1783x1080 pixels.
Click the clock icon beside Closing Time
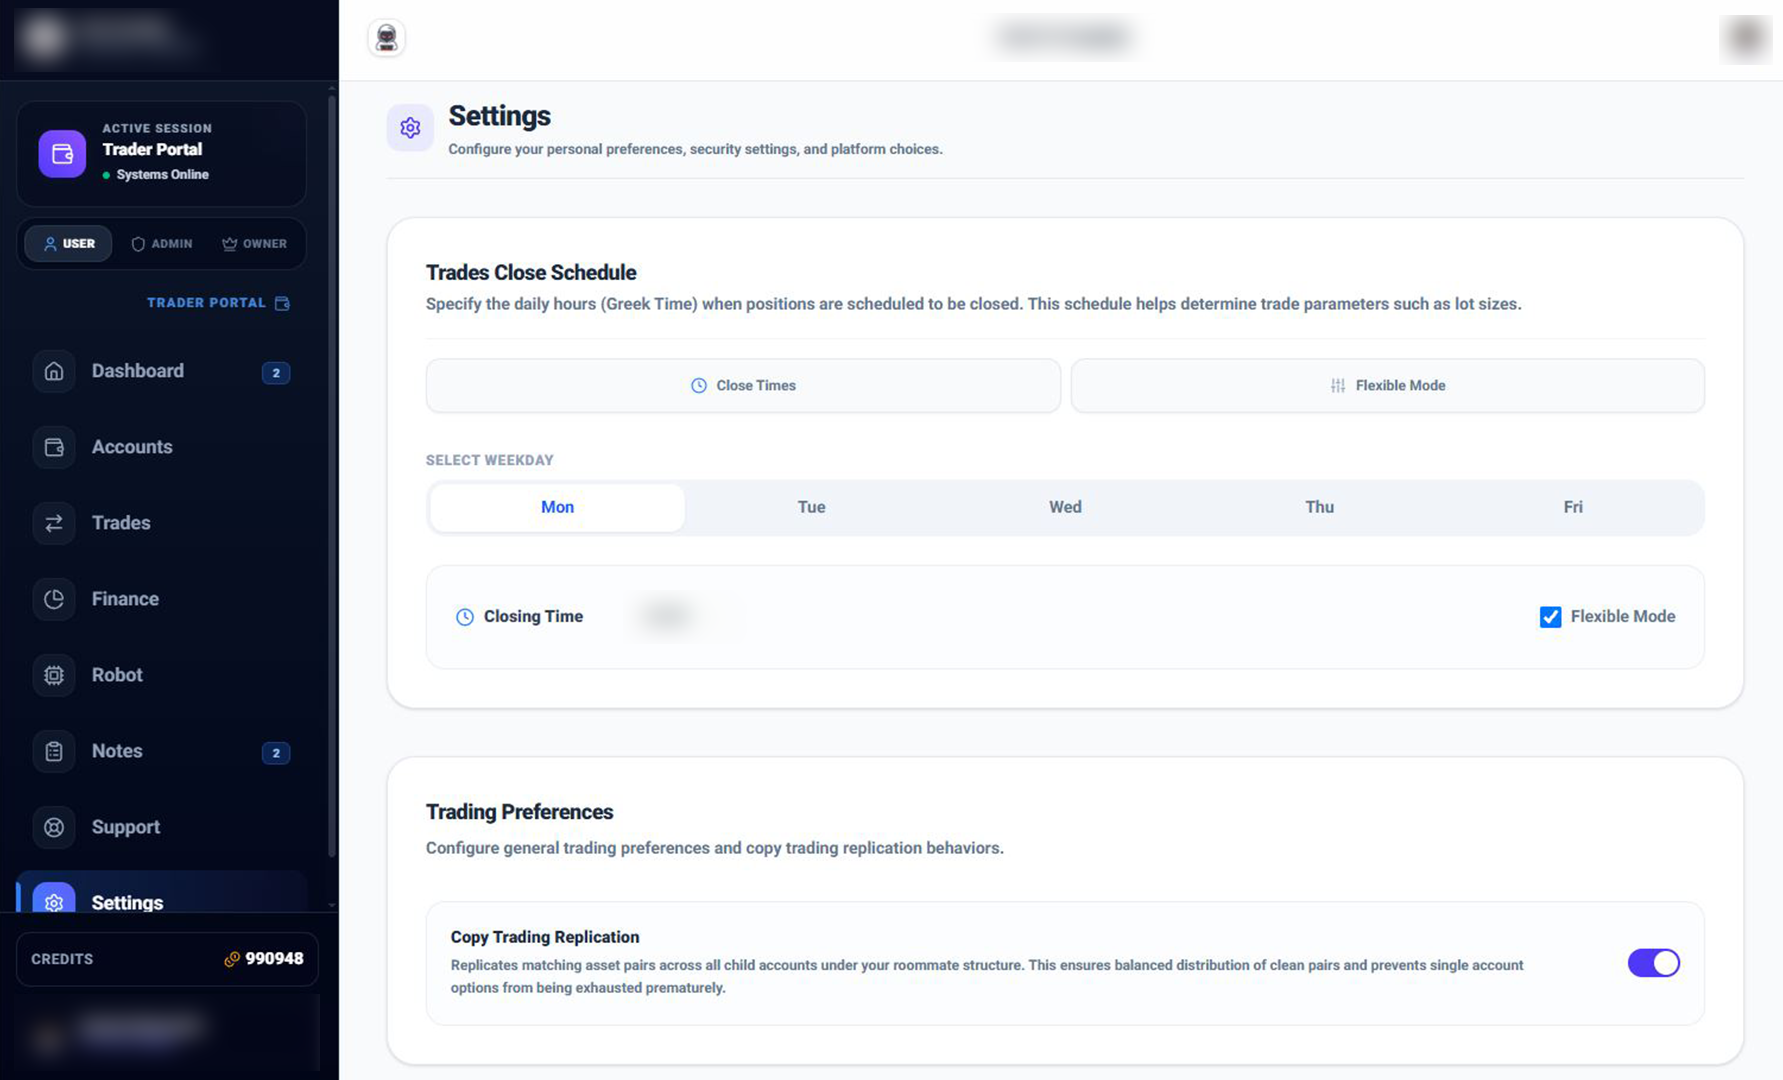465,617
